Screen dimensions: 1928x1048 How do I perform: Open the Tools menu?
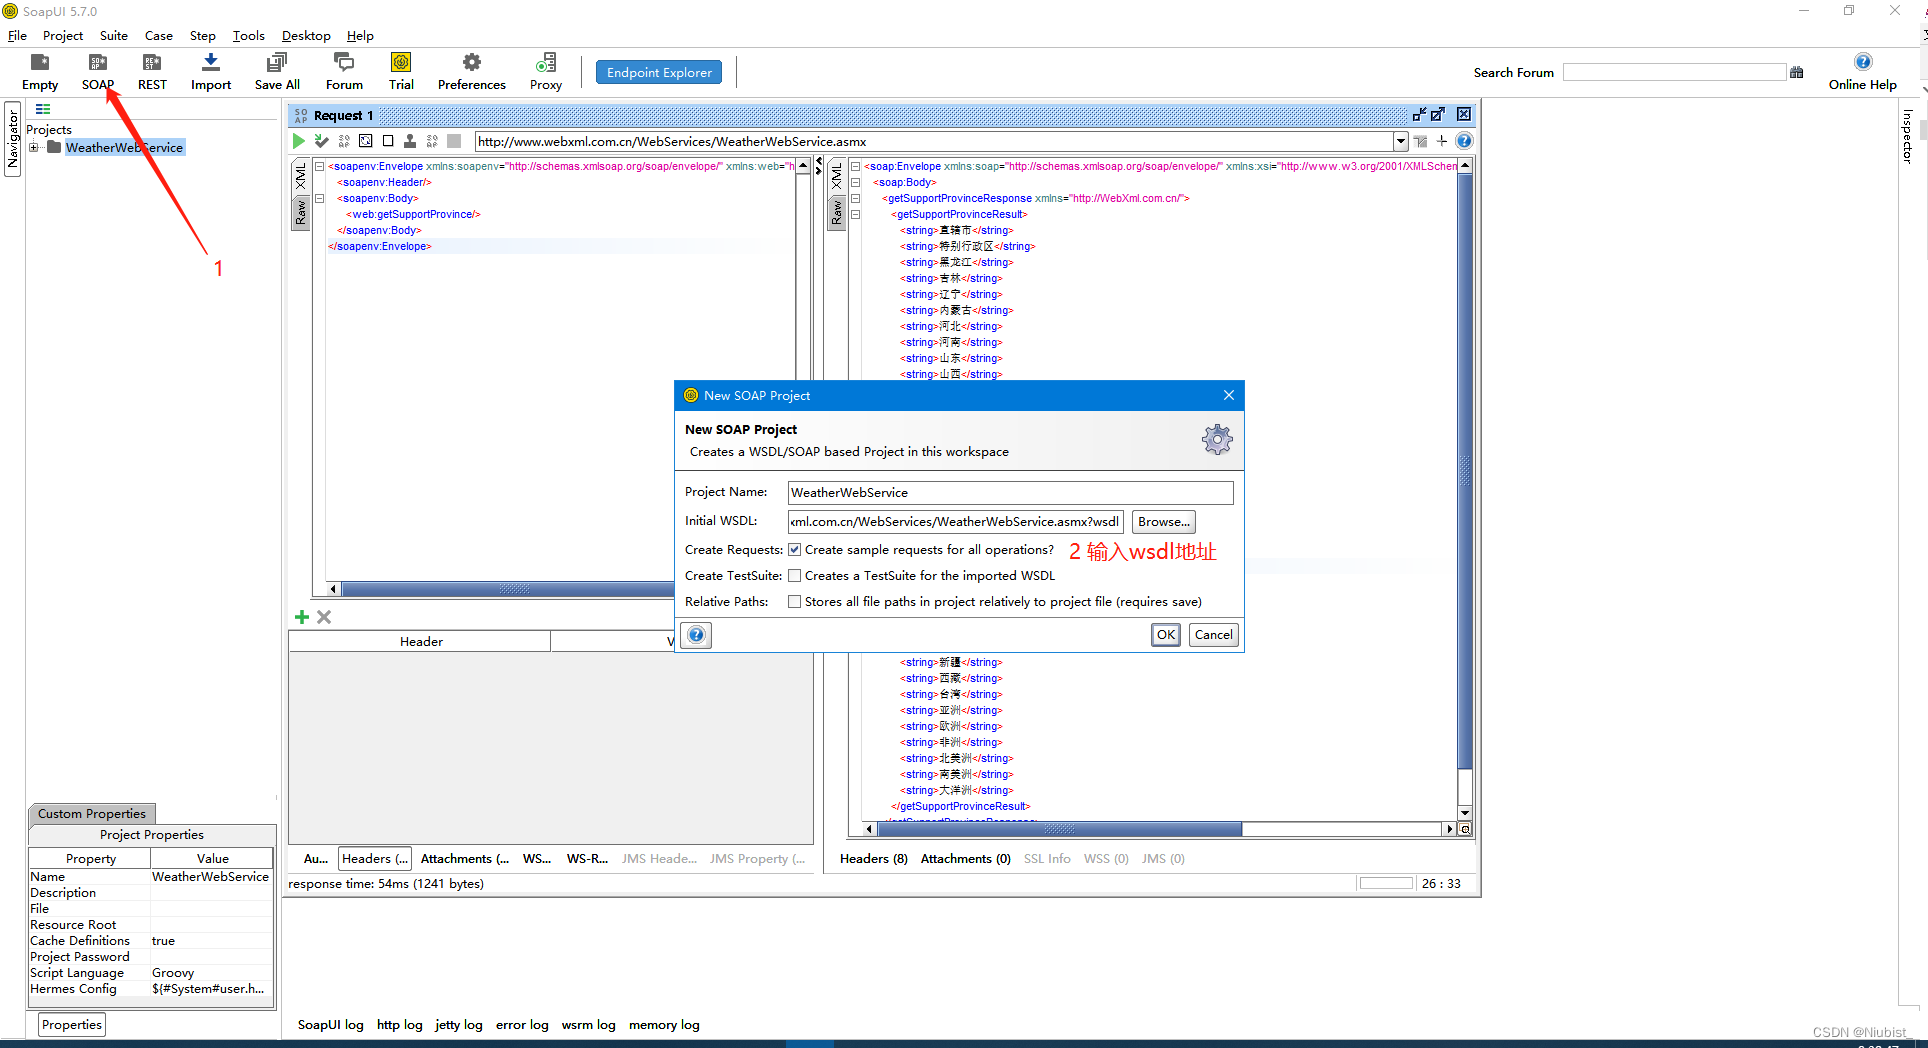click(248, 35)
